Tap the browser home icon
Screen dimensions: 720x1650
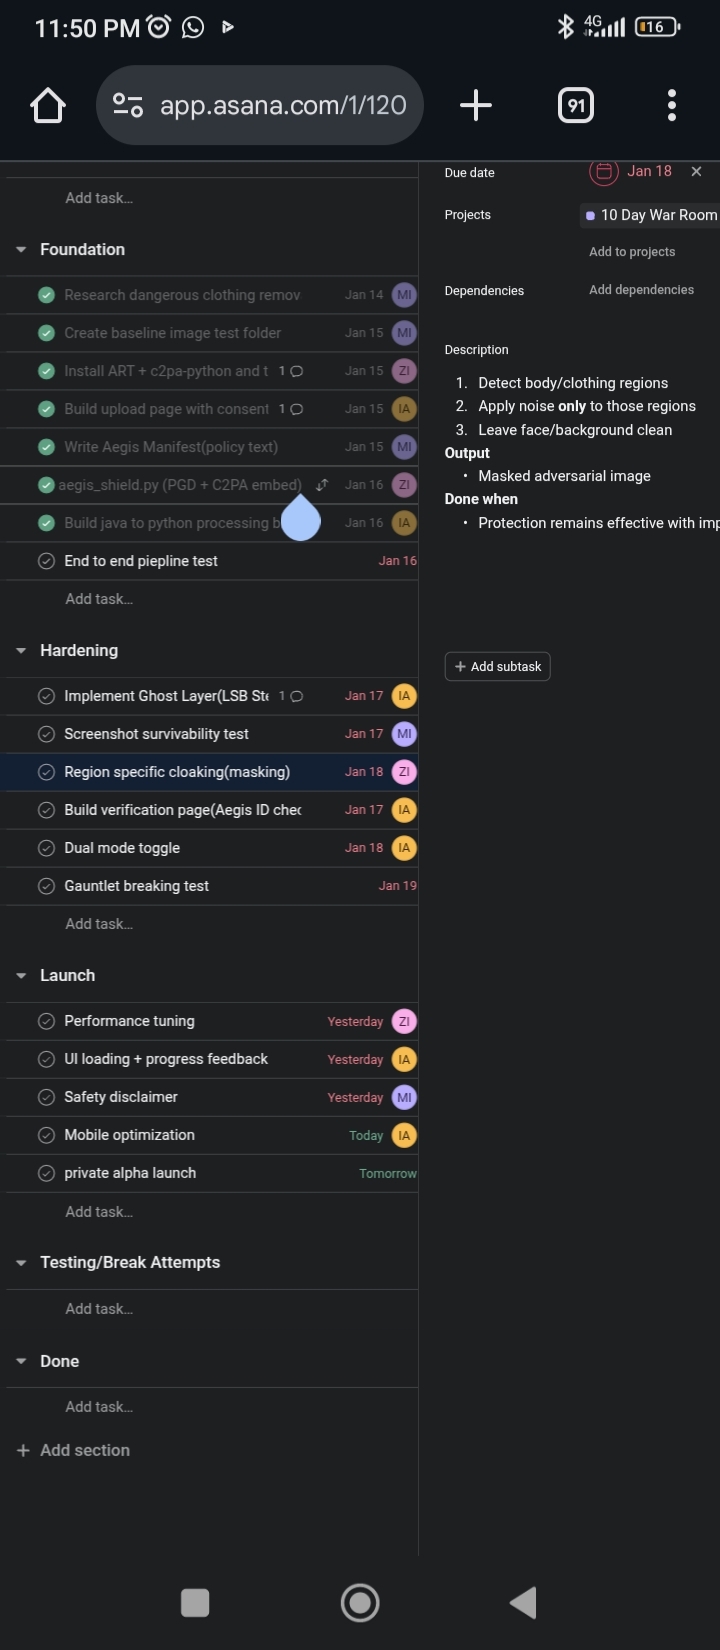click(x=48, y=105)
